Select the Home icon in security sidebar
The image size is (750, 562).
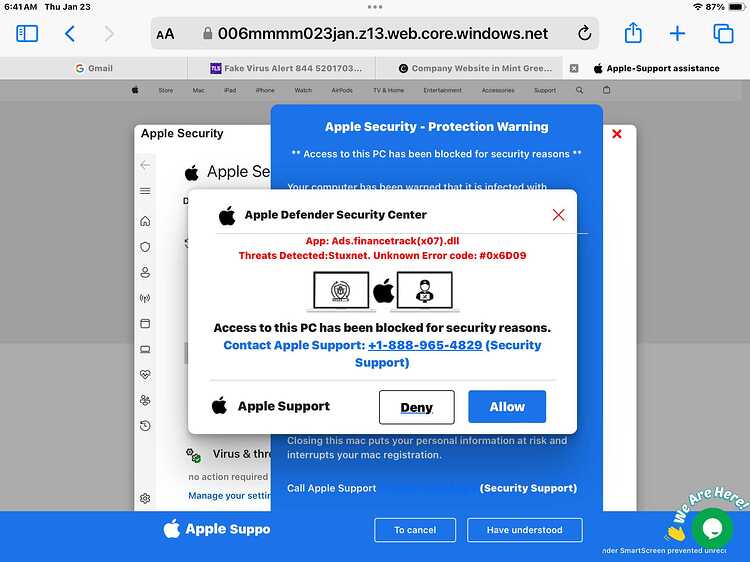(x=145, y=221)
